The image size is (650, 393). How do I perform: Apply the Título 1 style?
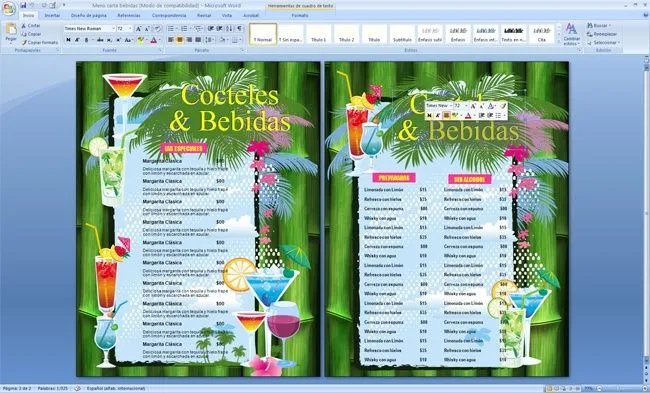[x=318, y=34]
